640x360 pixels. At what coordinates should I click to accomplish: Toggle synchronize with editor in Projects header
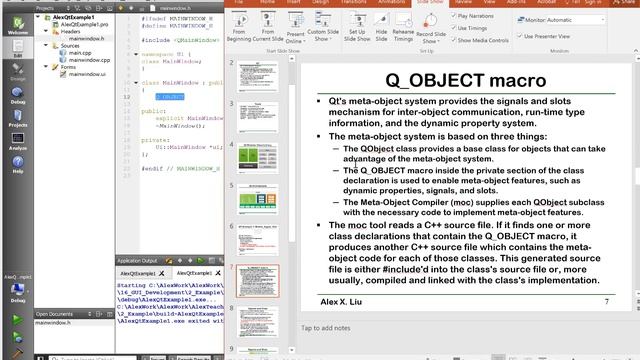[x=88, y=8]
